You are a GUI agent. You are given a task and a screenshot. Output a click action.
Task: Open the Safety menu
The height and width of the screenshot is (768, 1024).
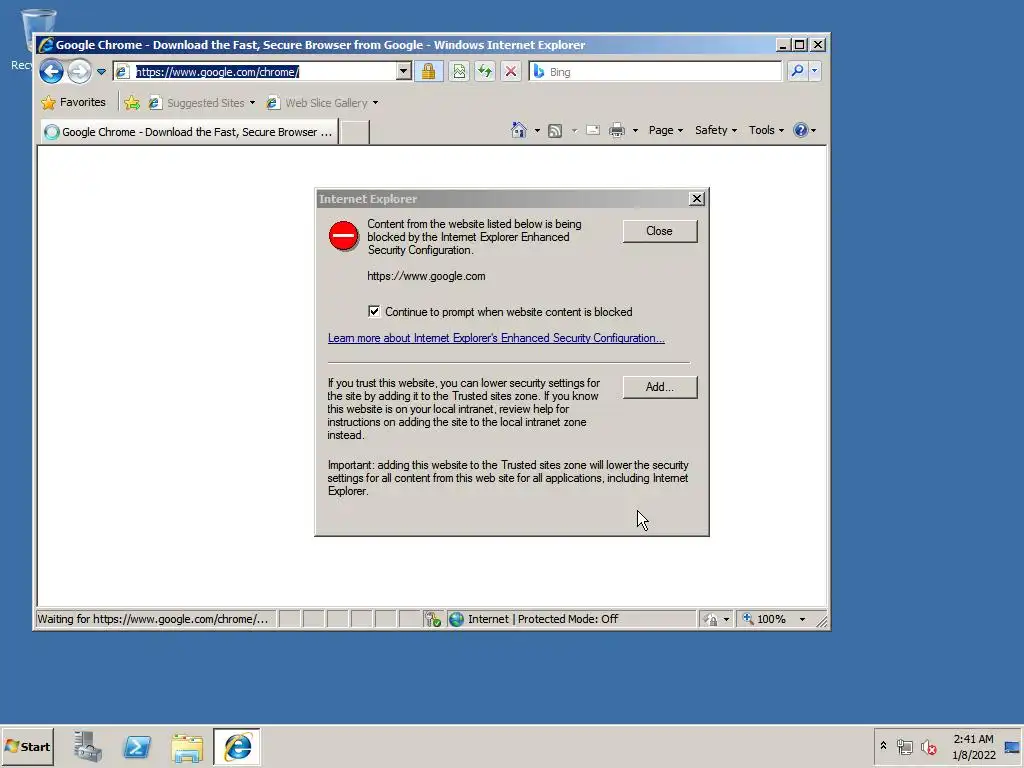click(x=716, y=130)
